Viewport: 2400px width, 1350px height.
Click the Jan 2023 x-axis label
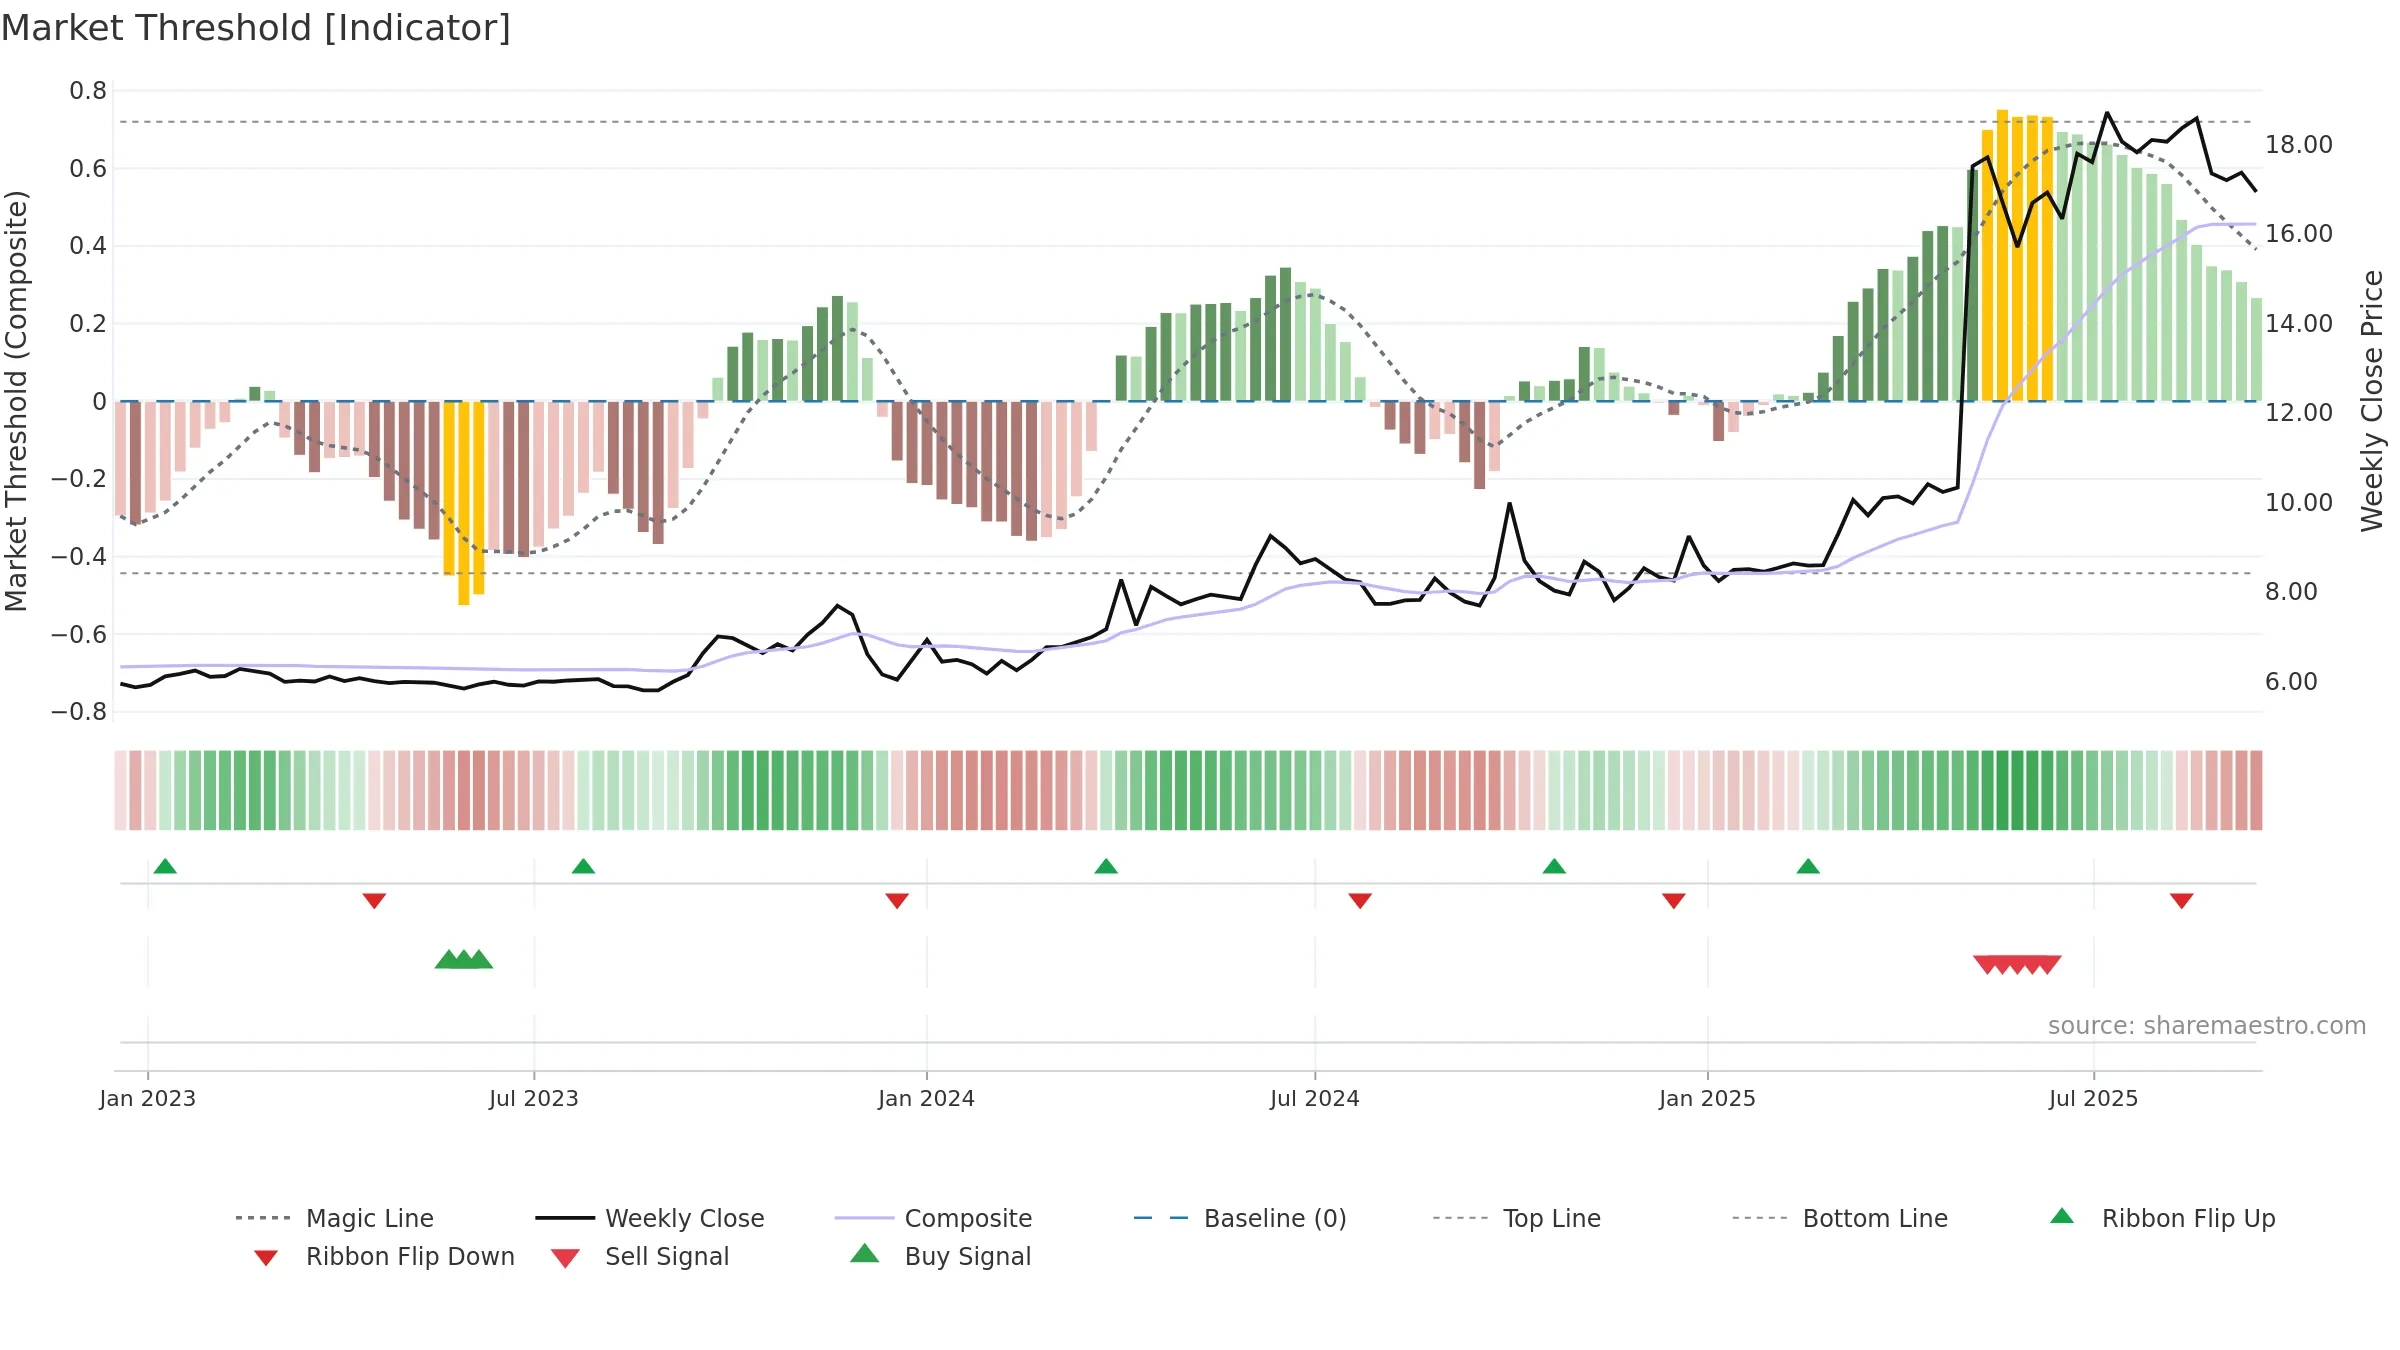(x=148, y=1098)
